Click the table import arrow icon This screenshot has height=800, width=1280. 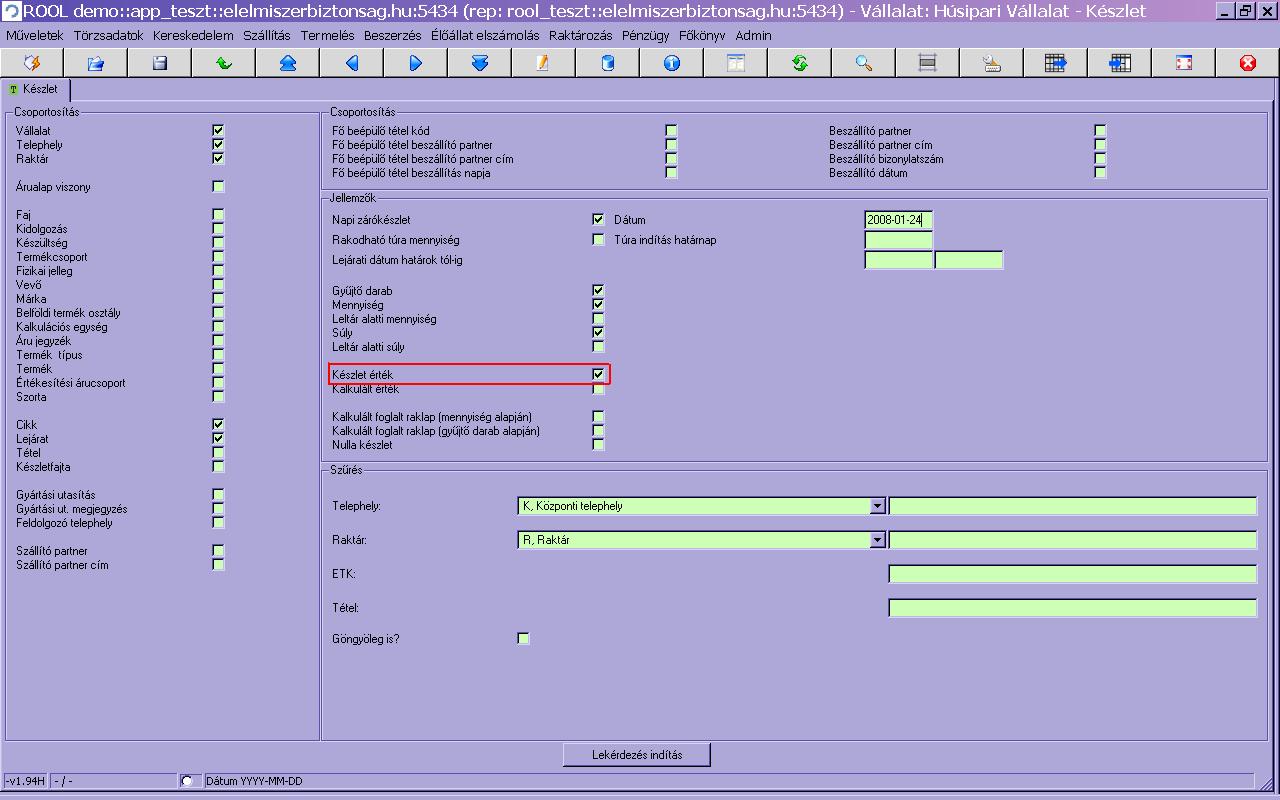click(1120, 63)
